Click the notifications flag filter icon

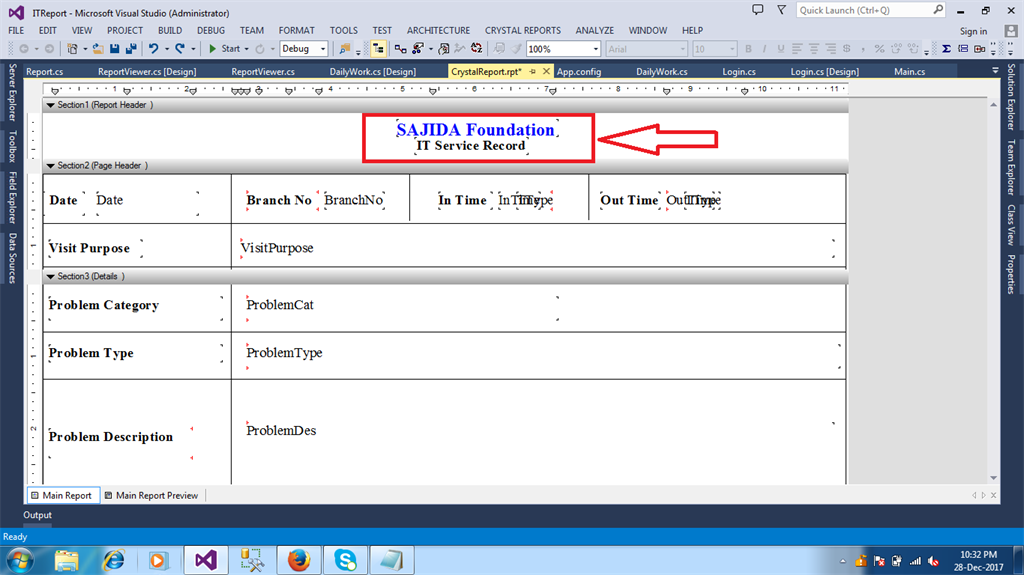pyautogui.click(x=782, y=10)
